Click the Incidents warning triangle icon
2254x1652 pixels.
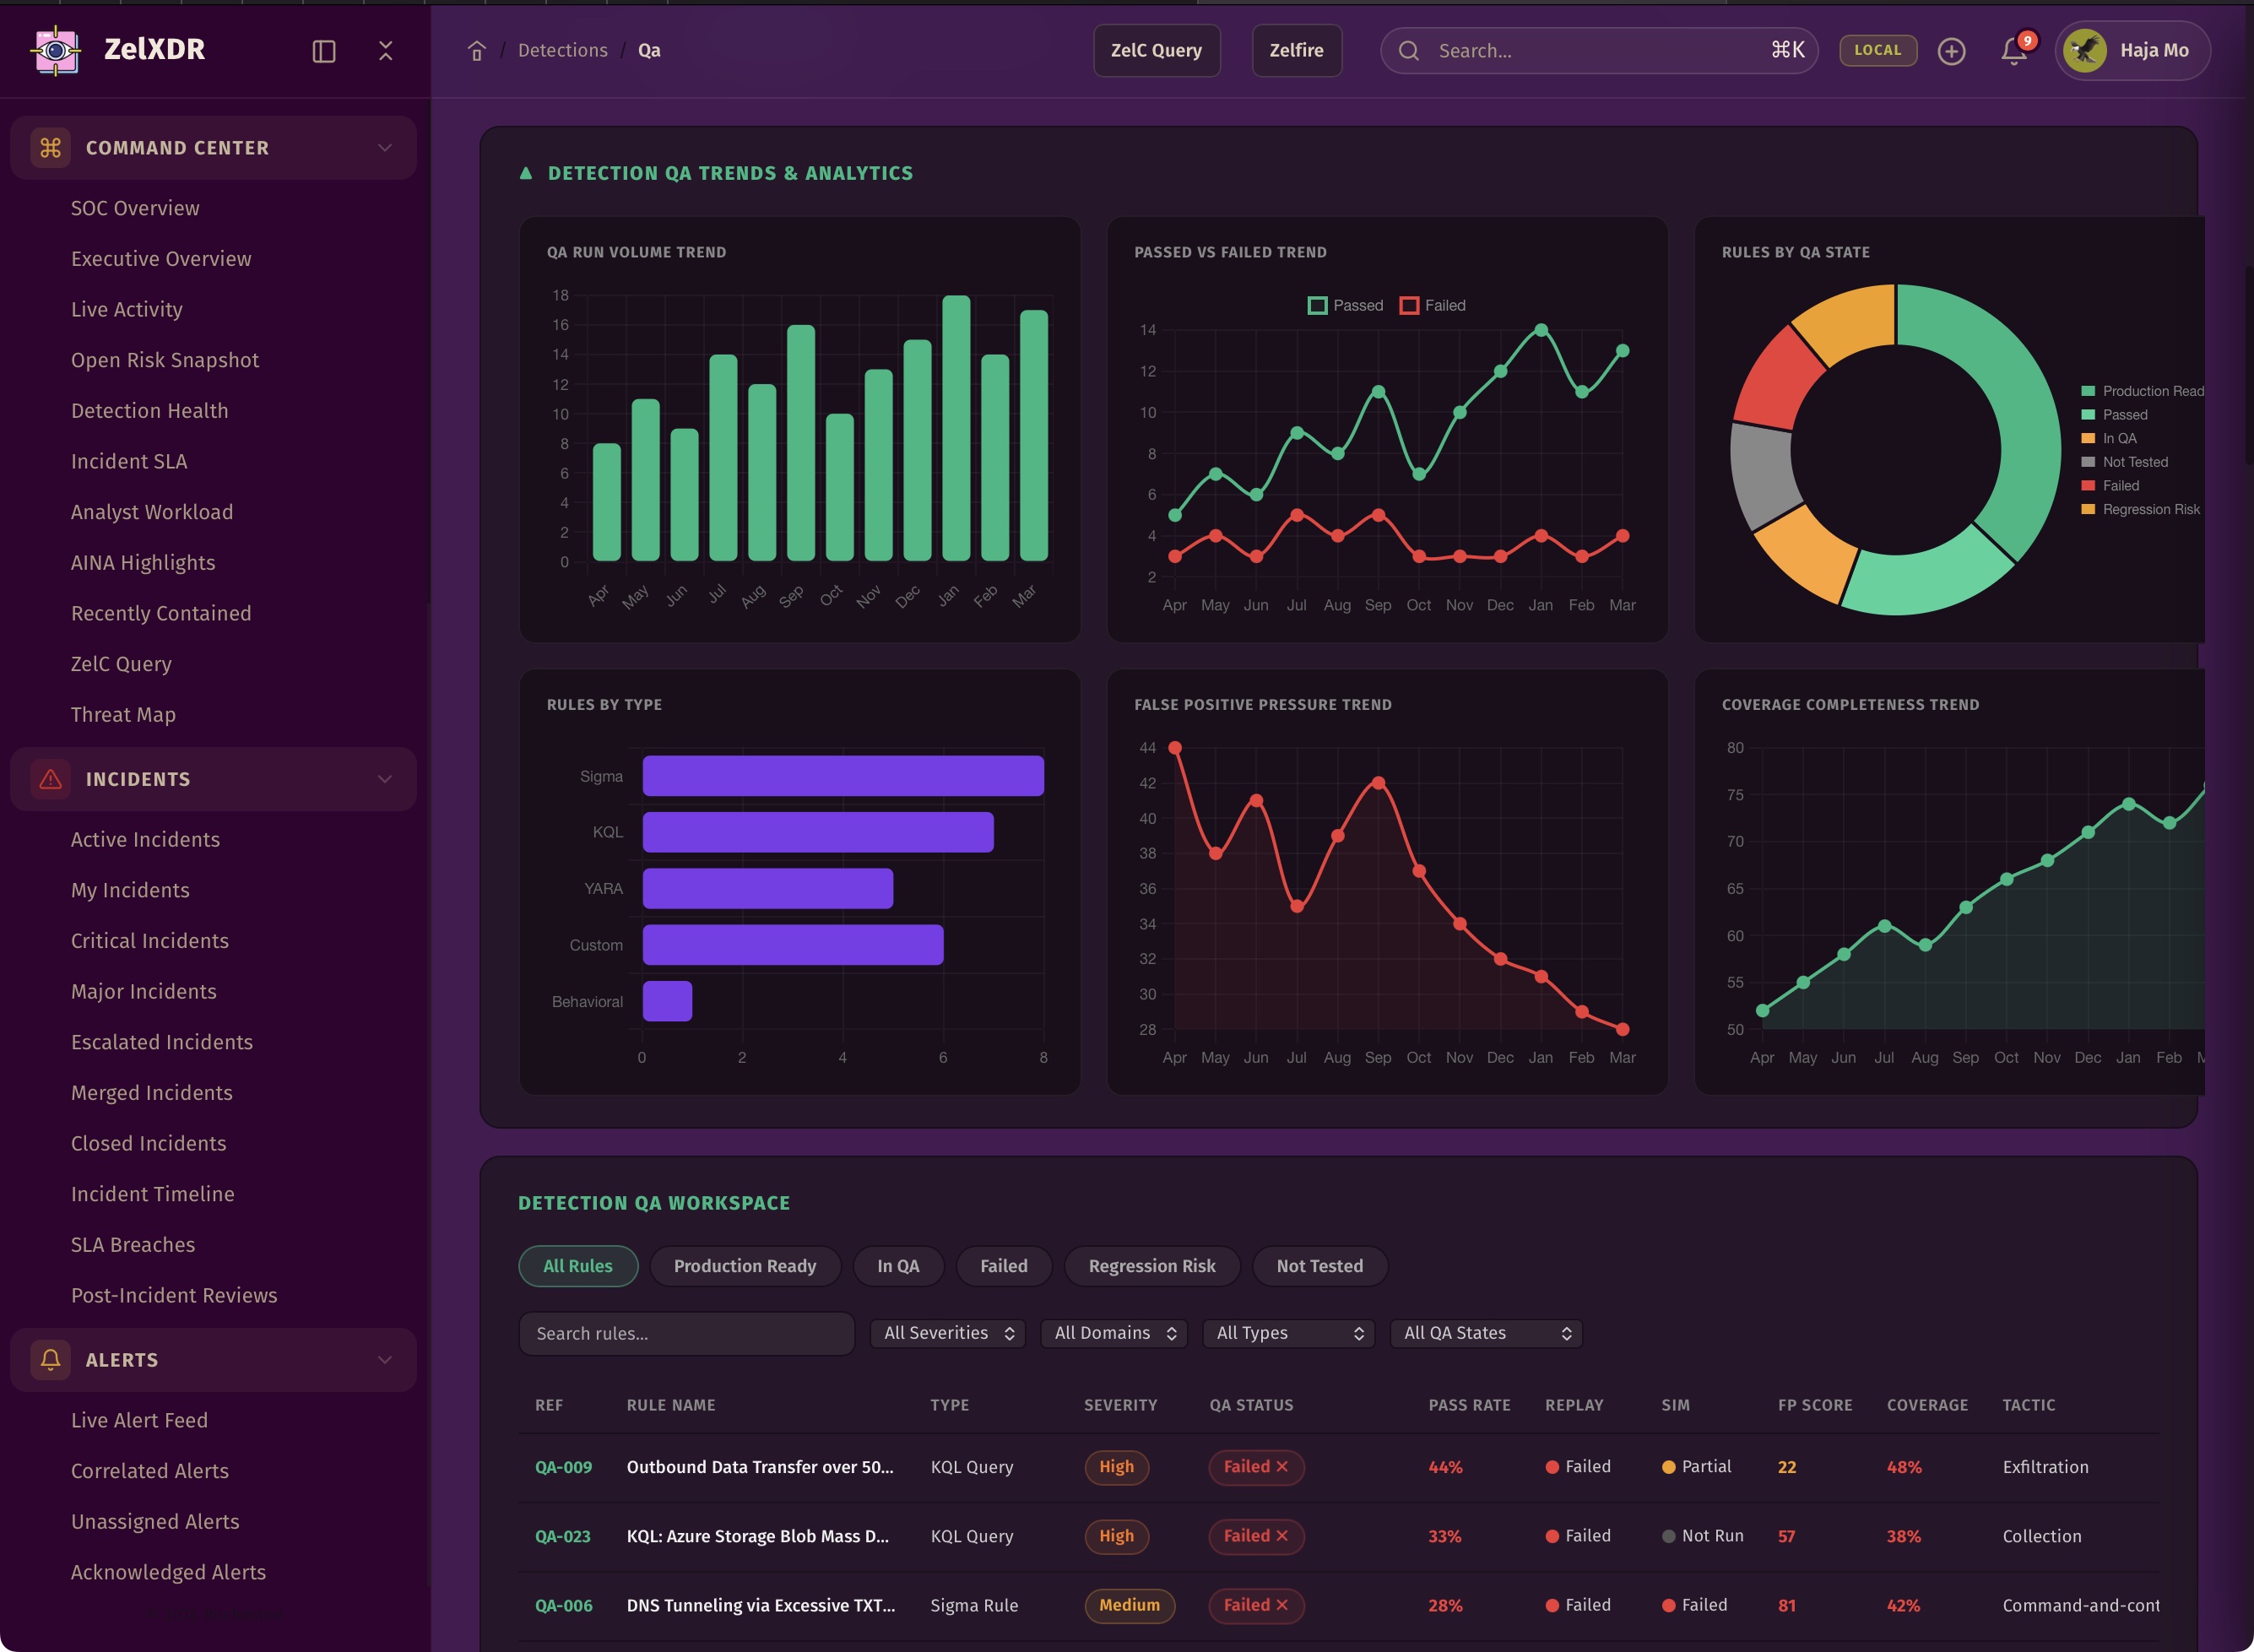pyautogui.click(x=50, y=779)
